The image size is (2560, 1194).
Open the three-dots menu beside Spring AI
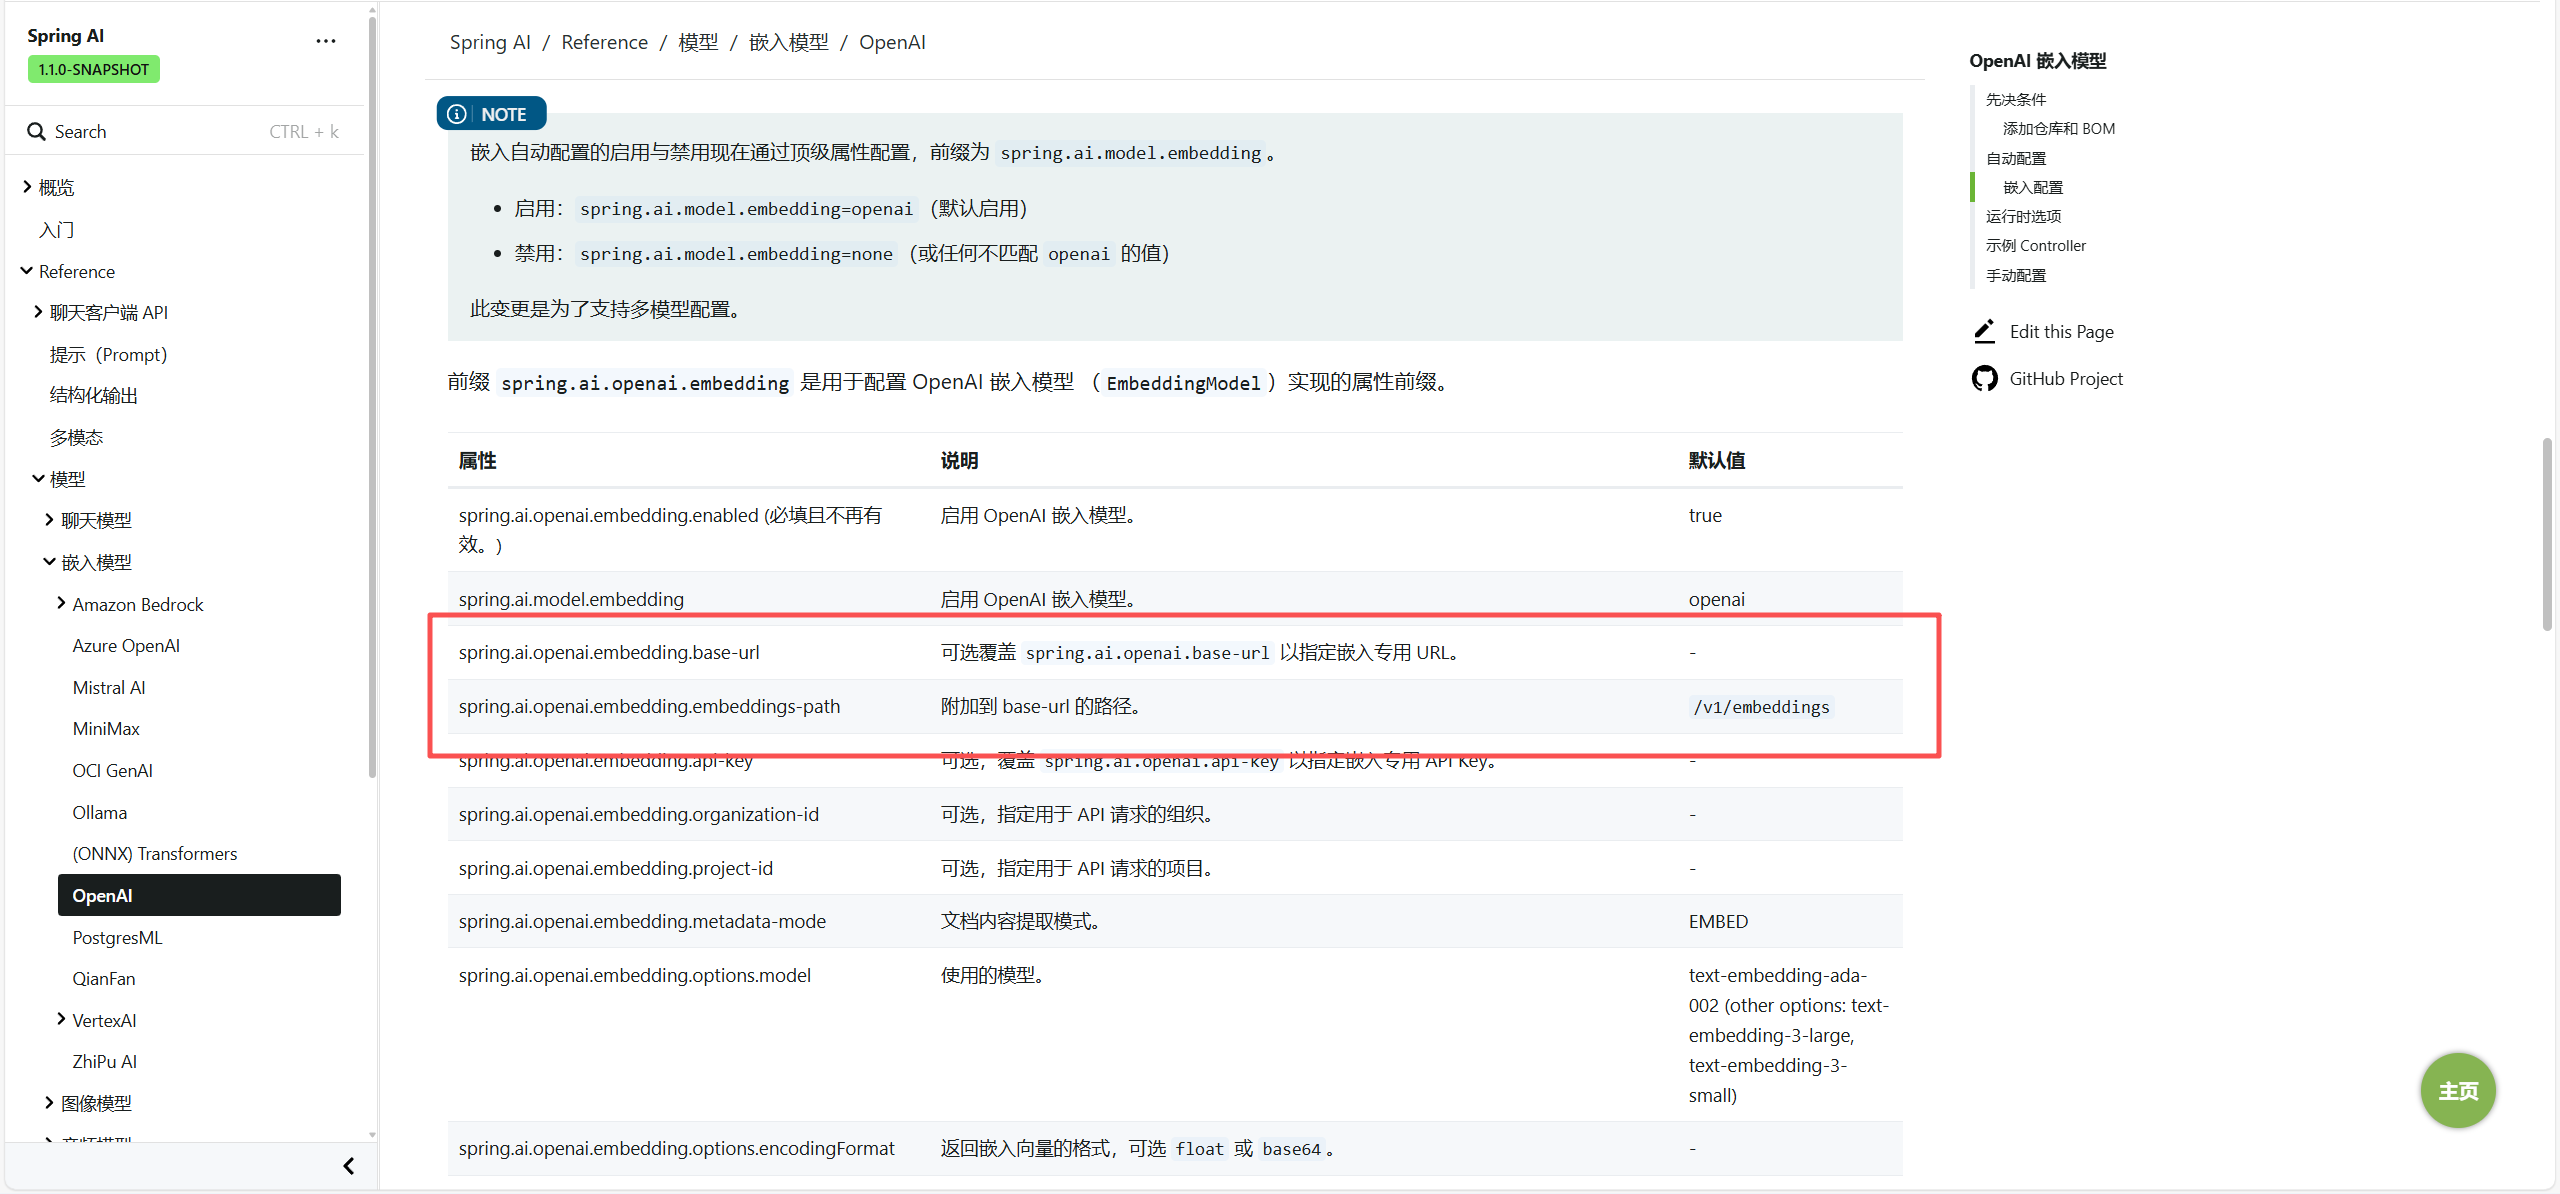(325, 41)
